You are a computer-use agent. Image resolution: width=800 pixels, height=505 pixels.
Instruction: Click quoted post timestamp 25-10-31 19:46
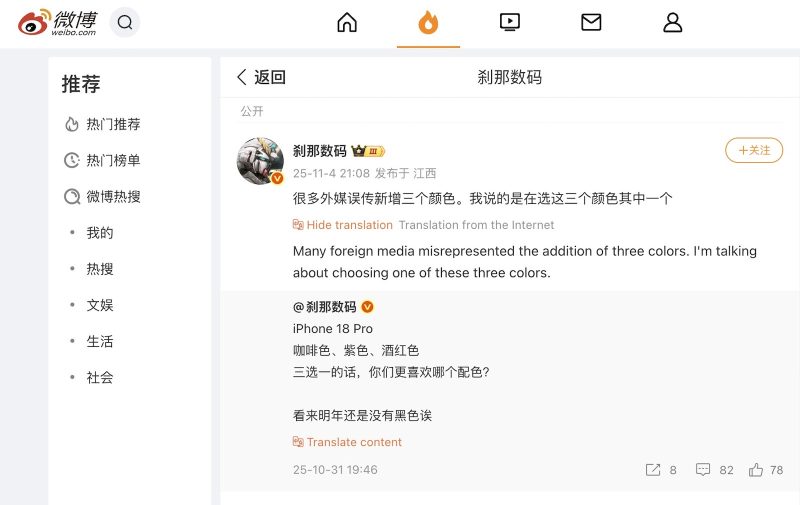(335, 470)
